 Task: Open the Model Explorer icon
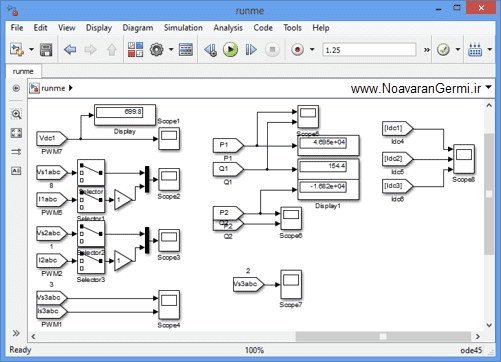pyautogui.click(x=186, y=50)
